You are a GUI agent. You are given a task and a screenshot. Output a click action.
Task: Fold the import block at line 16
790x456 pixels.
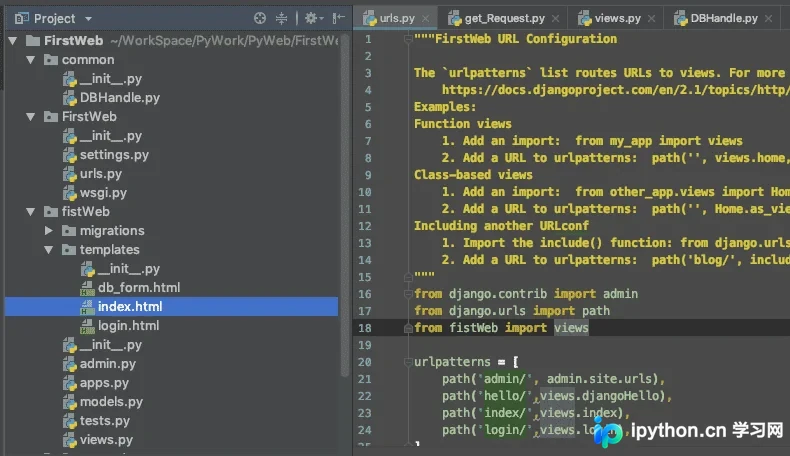pyautogui.click(x=408, y=294)
